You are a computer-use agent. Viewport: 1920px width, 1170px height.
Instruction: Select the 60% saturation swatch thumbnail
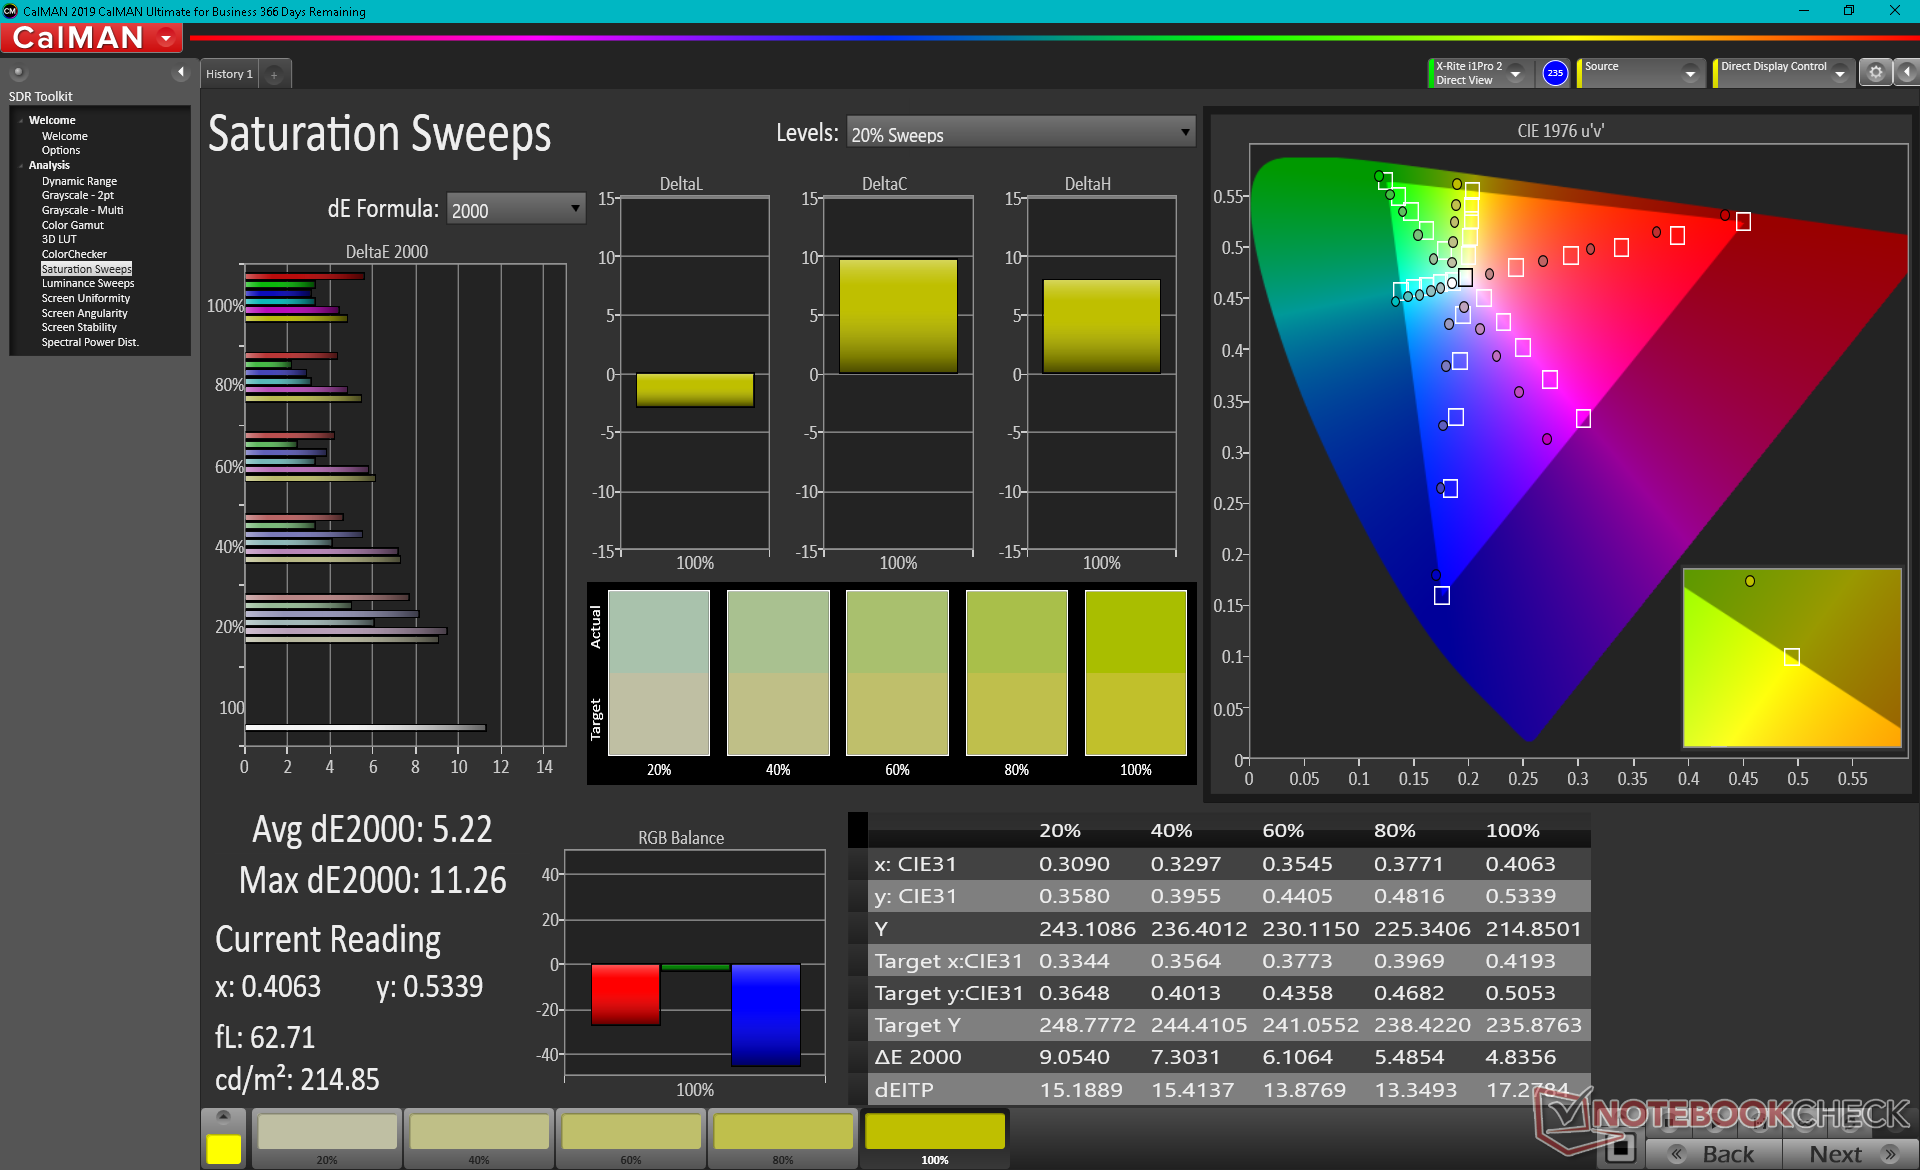[x=631, y=1137]
